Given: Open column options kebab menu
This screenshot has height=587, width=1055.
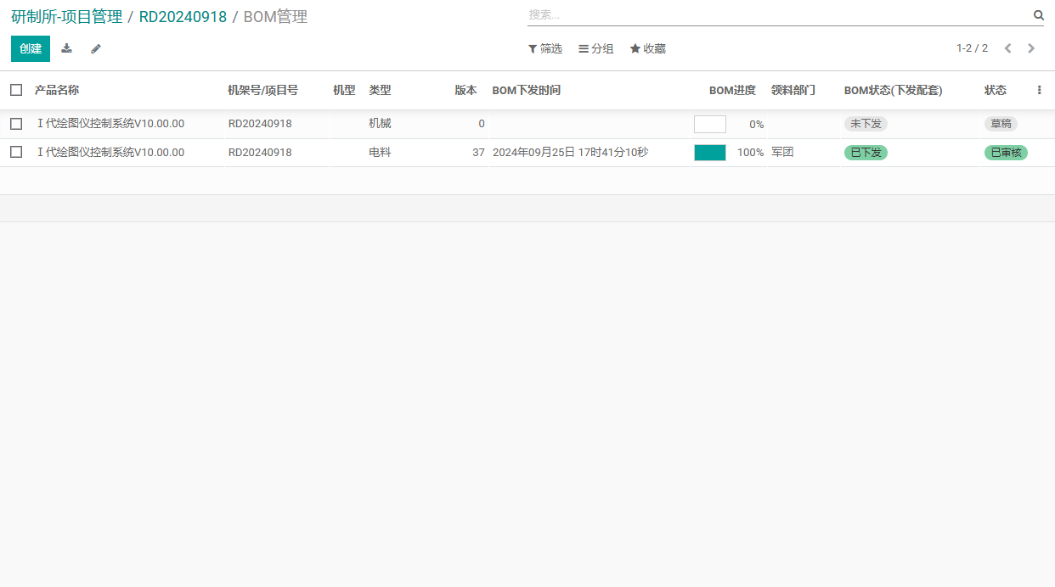Looking at the screenshot, I should [x=1039, y=90].
